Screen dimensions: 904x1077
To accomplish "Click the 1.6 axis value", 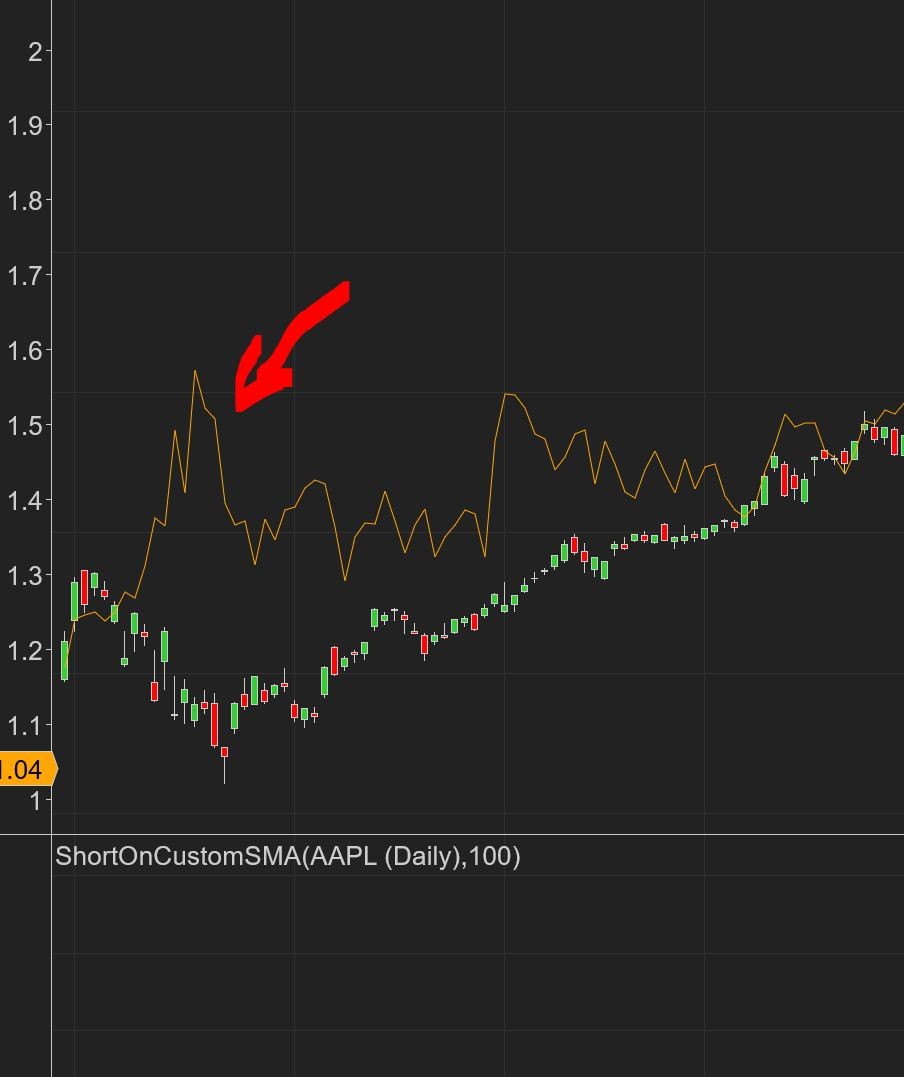I will coord(25,351).
